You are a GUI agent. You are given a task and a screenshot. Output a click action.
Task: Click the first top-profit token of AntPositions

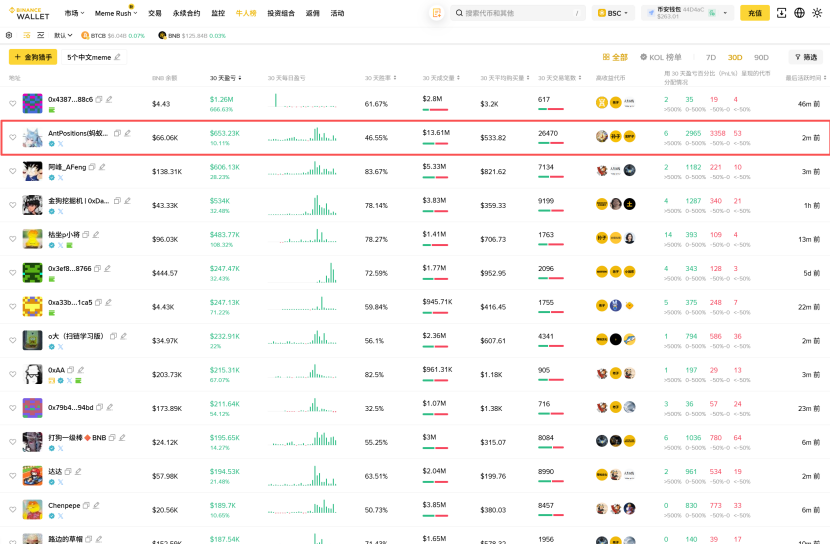coord(602,137)
